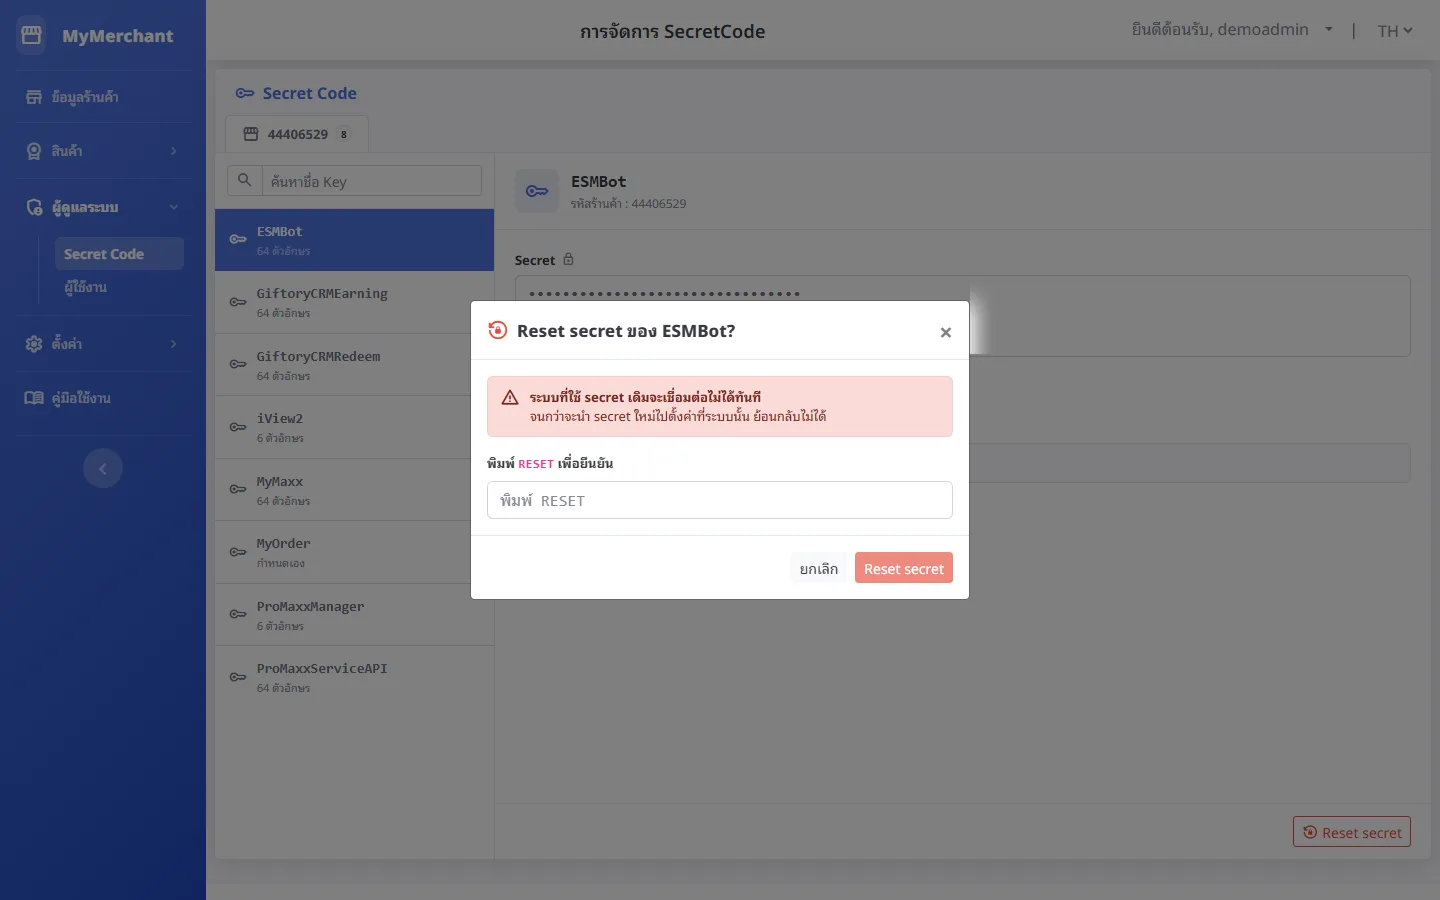Click key icon beside iView2
Viewport: 1440px width, 900px height.
238,427
